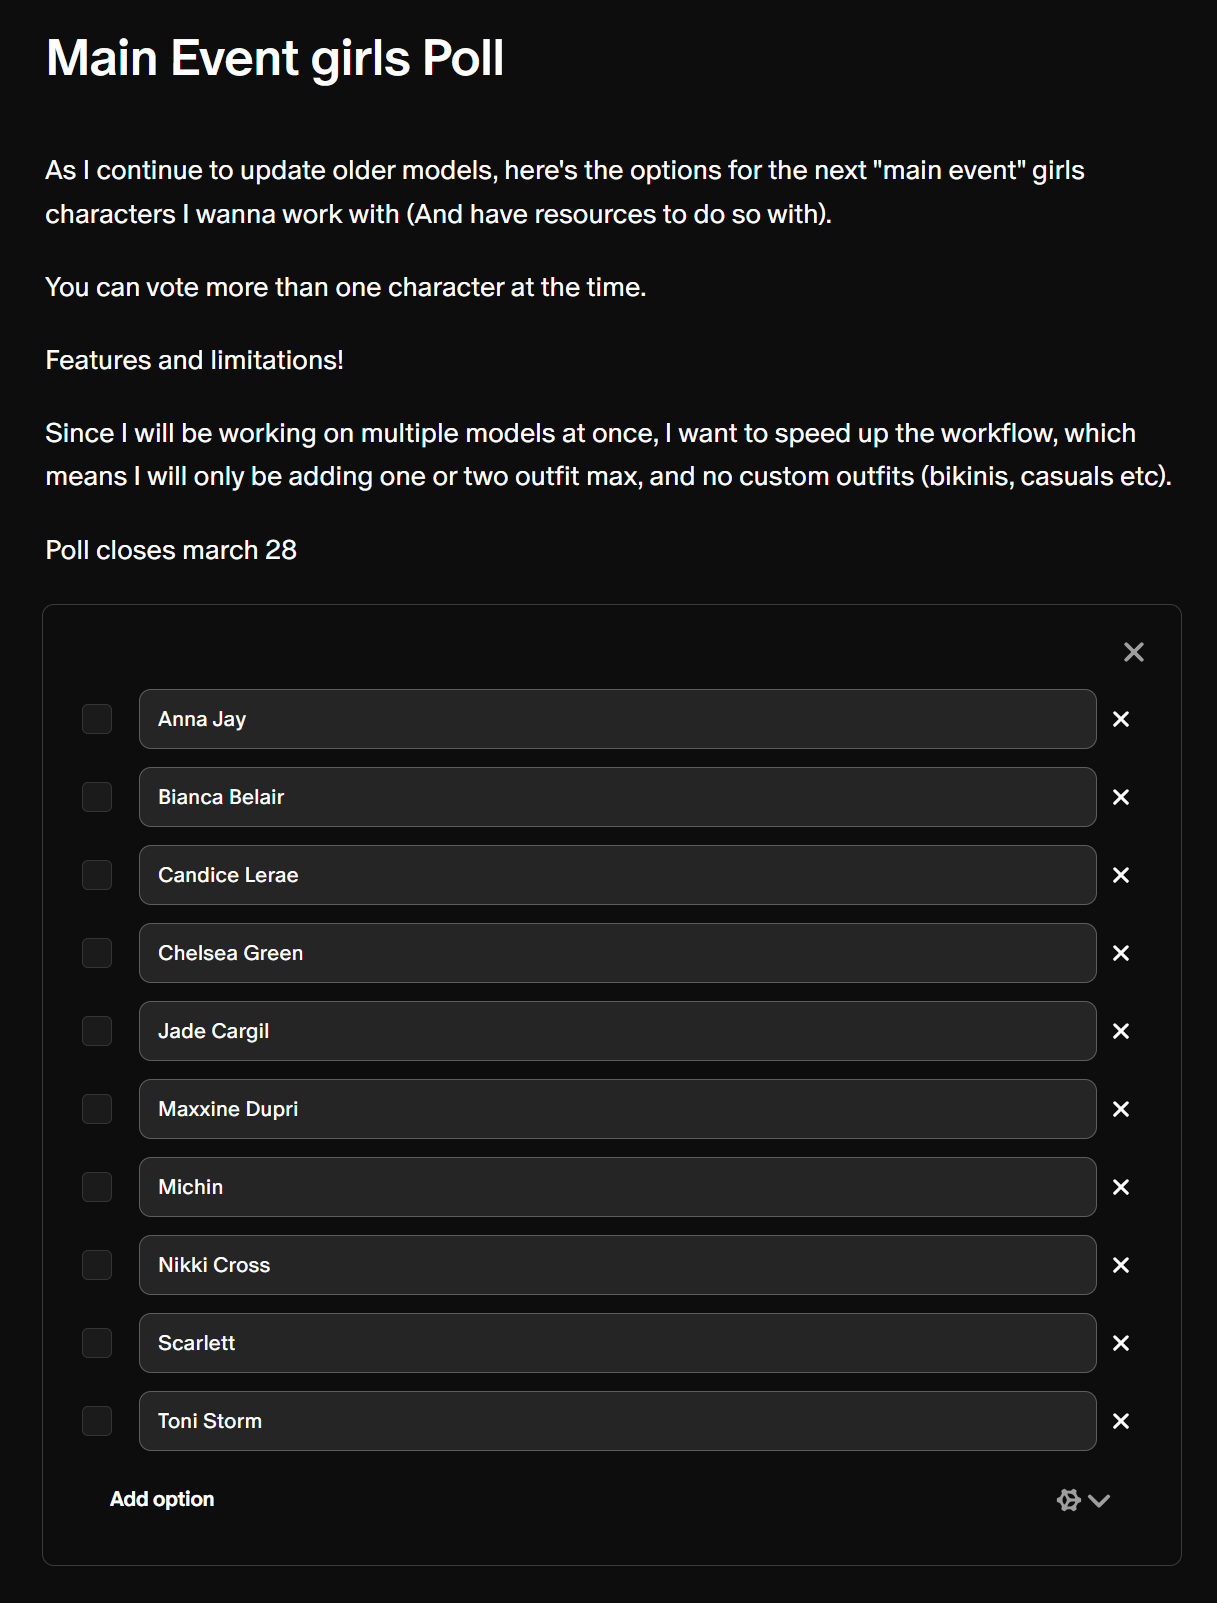
Task: Edit the Anna Jay text field
Action: [618, 719]
